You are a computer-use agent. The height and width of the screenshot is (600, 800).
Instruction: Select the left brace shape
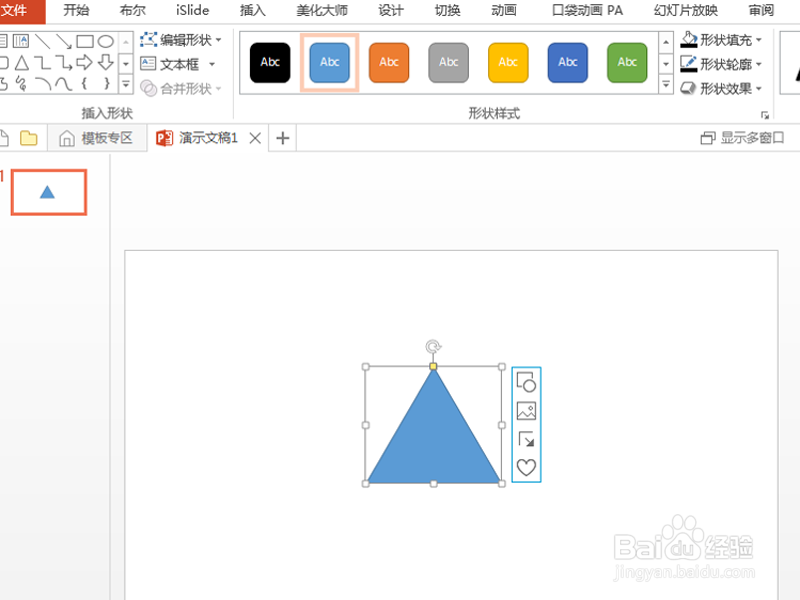(84, 83)
